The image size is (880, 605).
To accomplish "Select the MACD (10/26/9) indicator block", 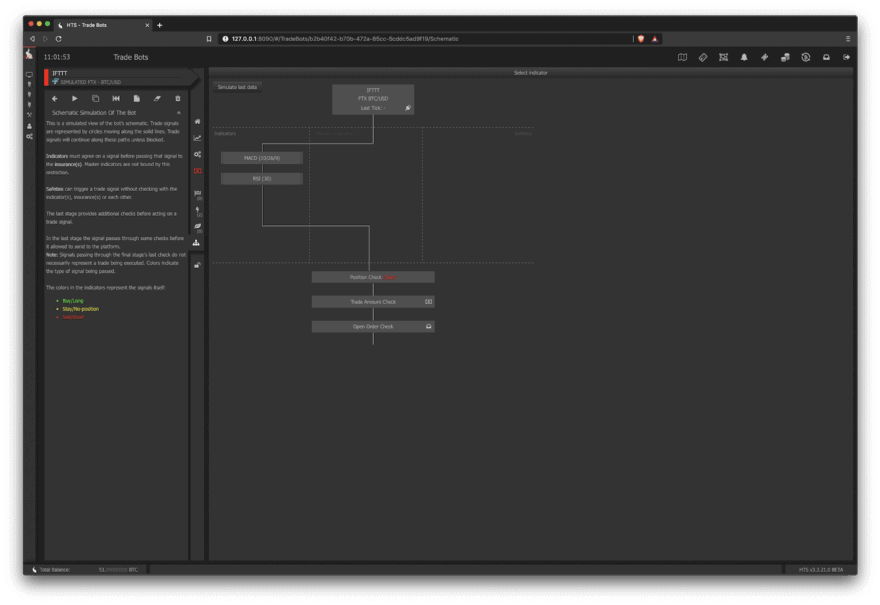I will (262, 158).
